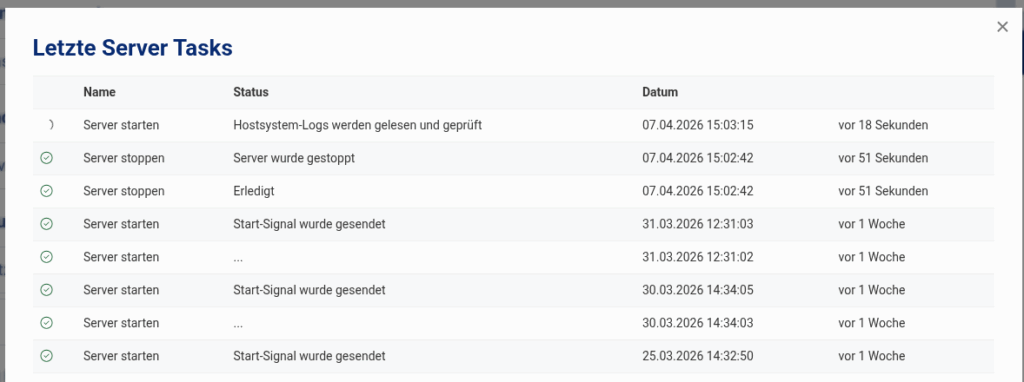The image size is (1024, 382).
Task: Click 'Server stoppen' in the 'Erledigt' row
Action: (x=123, y=191)
